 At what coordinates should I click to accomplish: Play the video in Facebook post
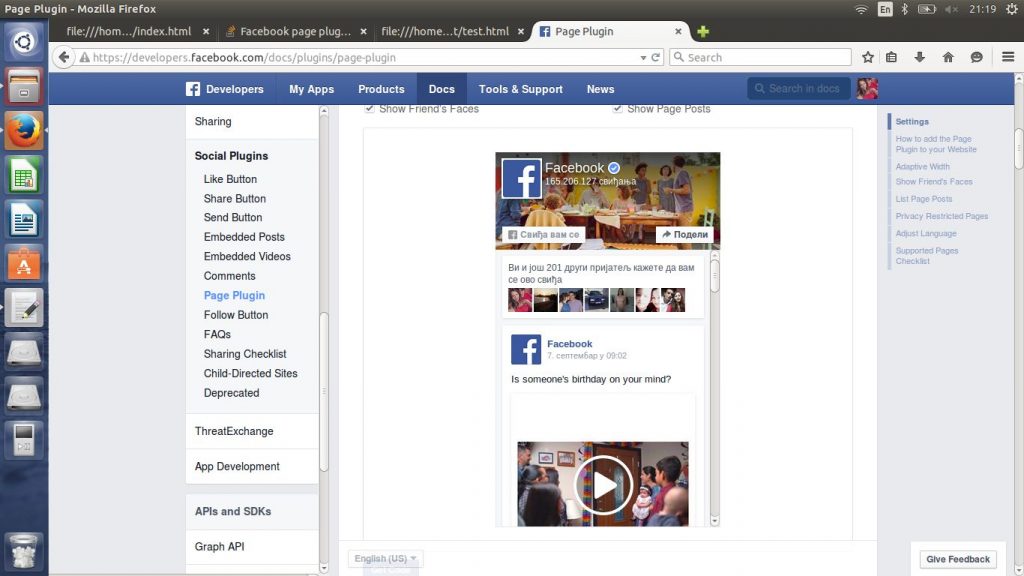[x=602, y=484]
